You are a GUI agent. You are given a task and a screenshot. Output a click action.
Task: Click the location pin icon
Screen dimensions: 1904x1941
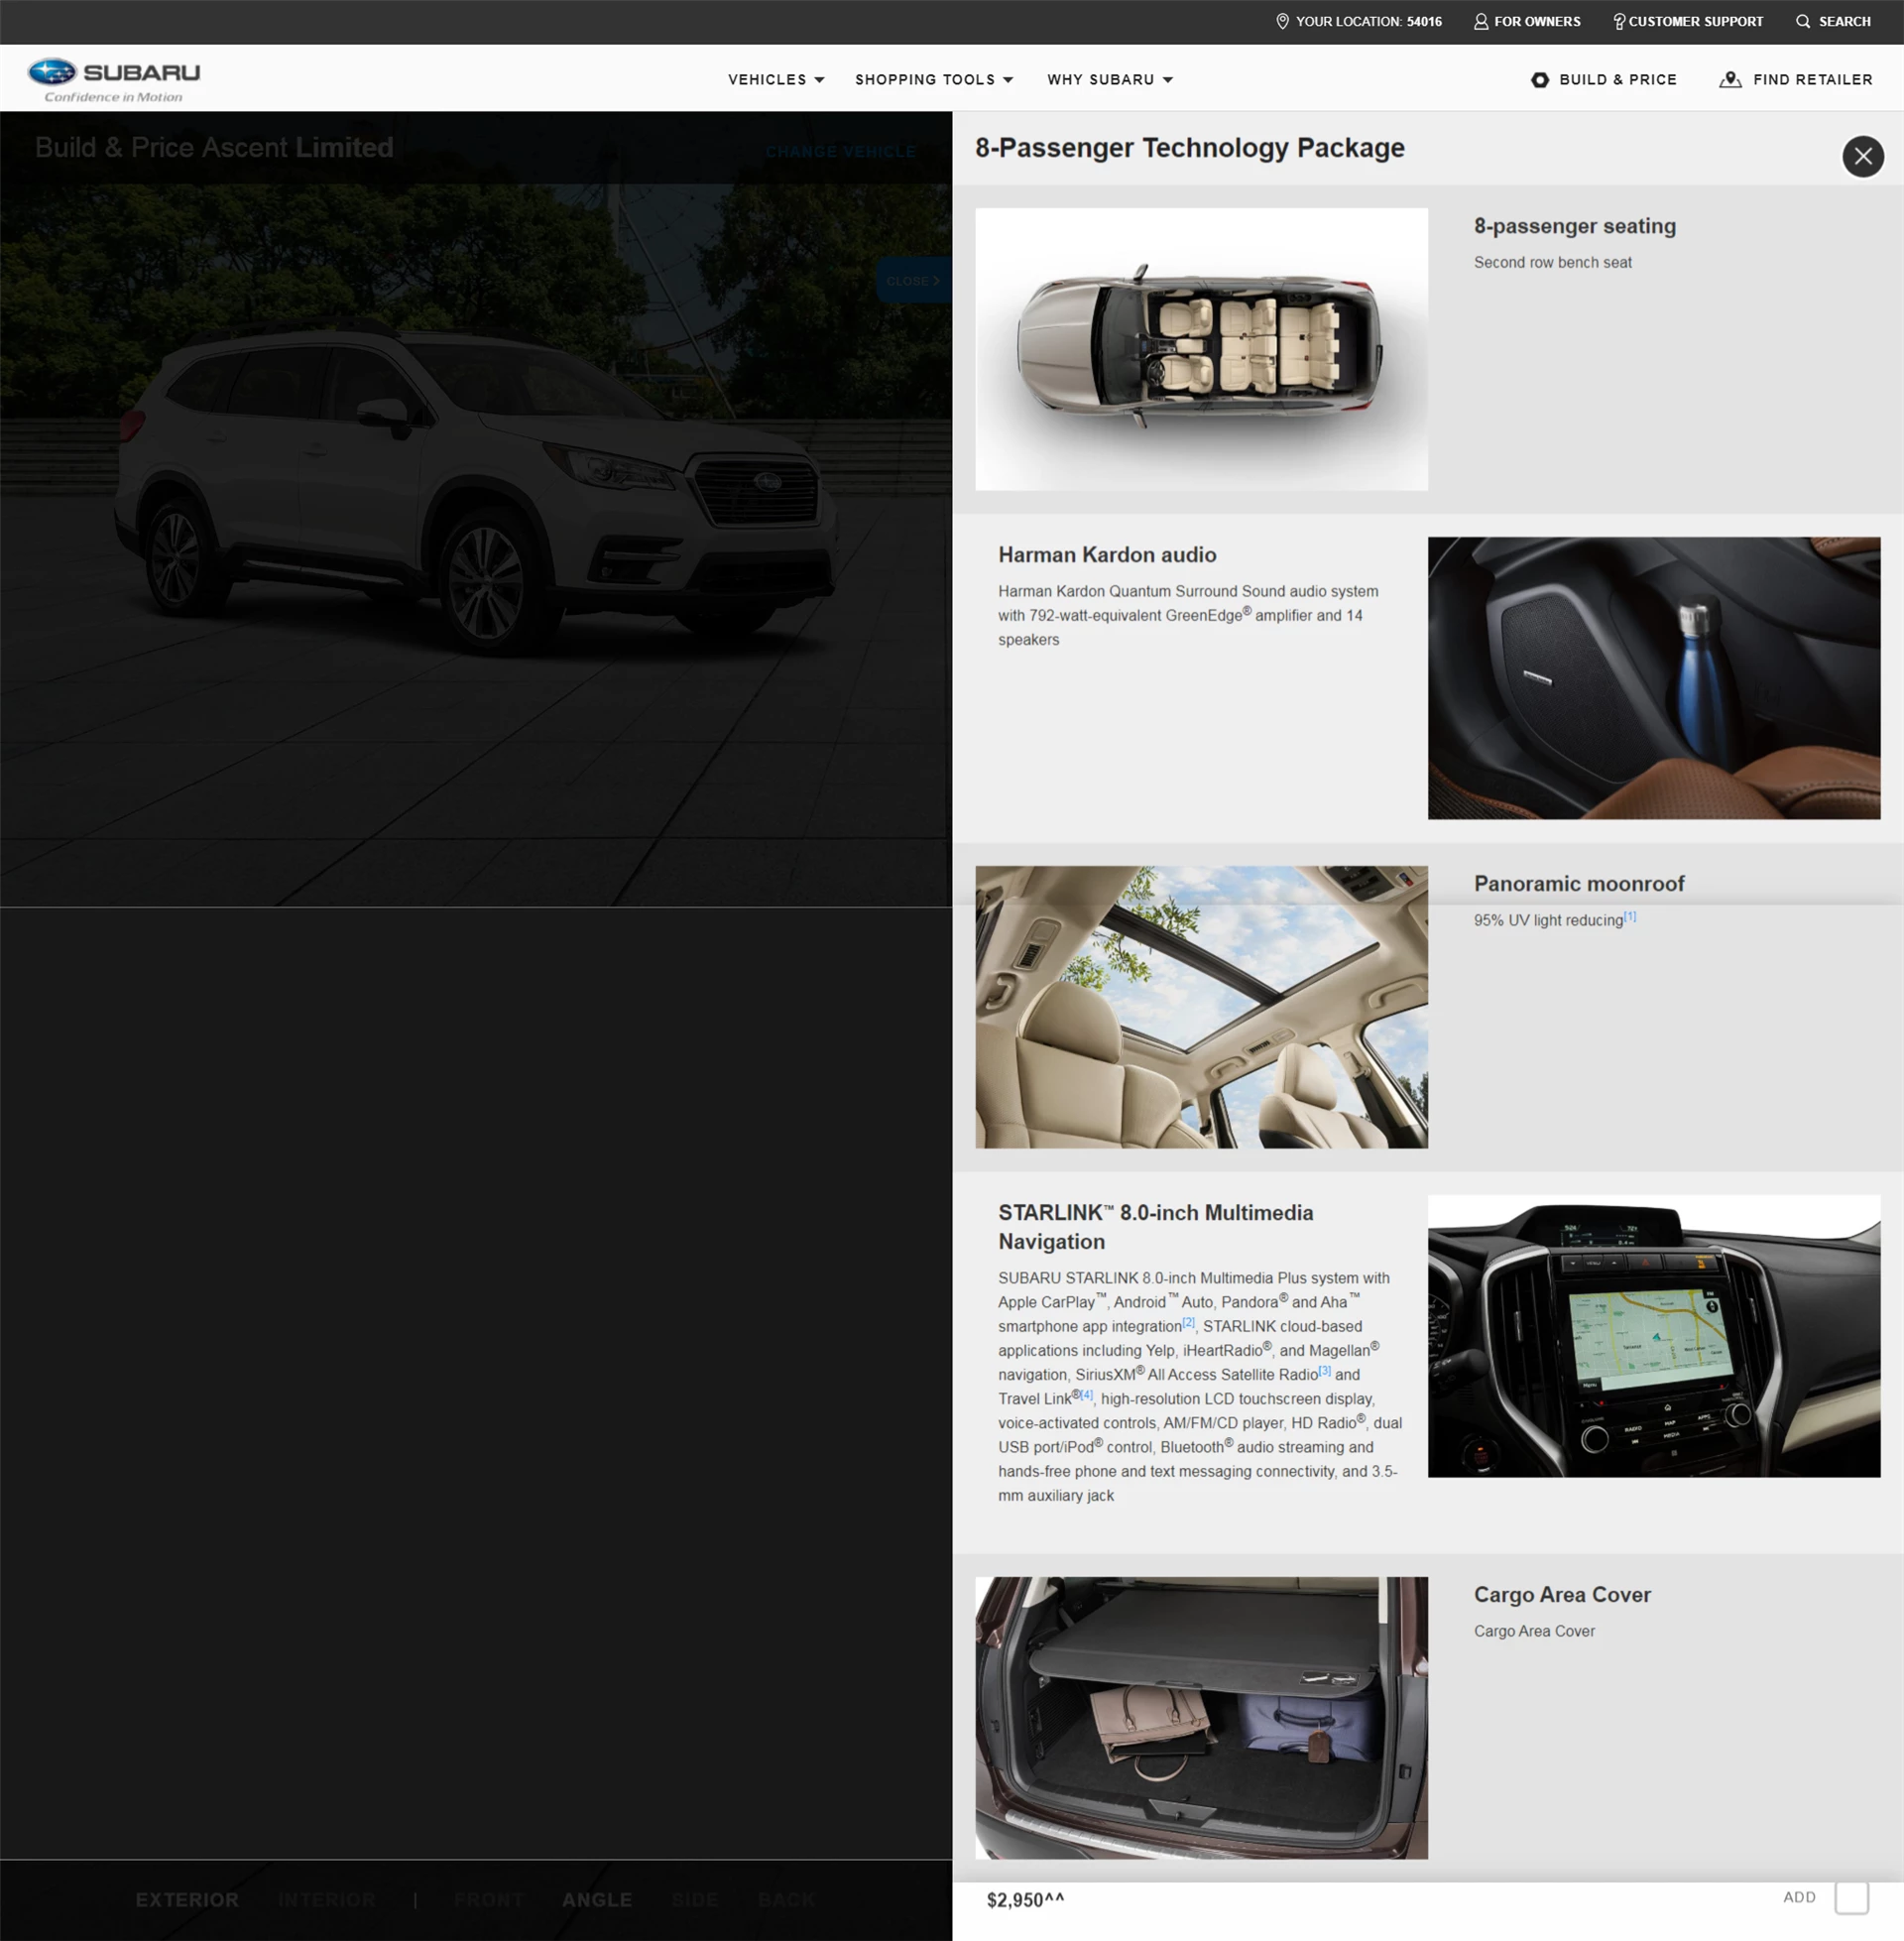[1282, 21]
